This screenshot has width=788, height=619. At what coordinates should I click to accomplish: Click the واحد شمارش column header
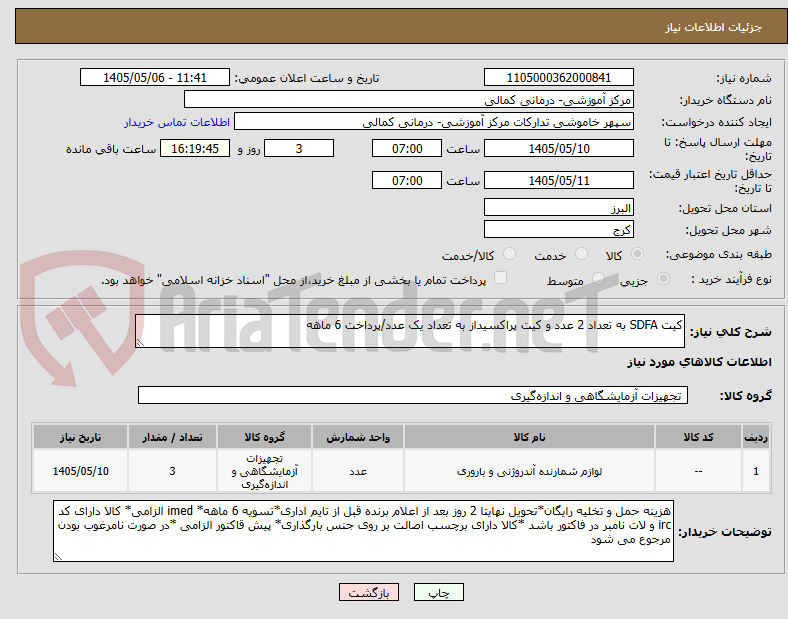tap(358, 437)
